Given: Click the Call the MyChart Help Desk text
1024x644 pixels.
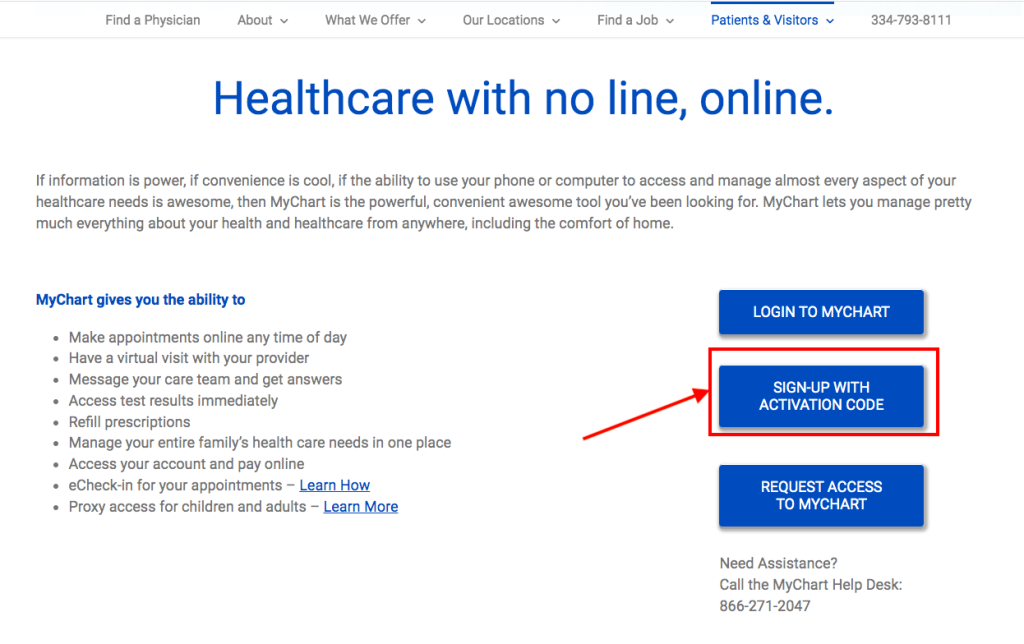Looking at the screenshot, I should click(x=810, y=585).
